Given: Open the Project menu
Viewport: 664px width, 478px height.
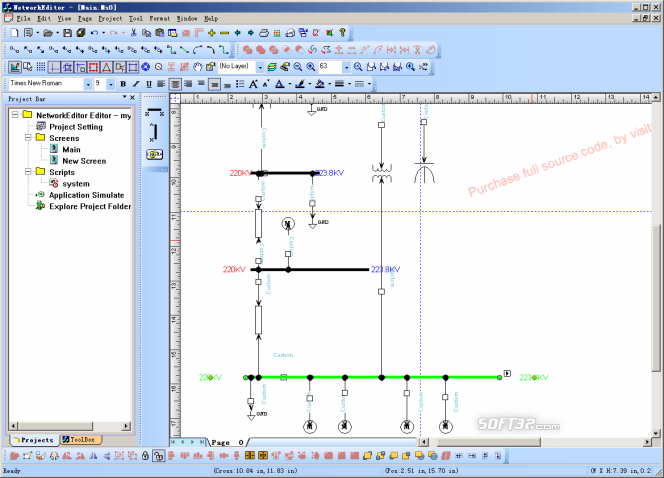Looking at the screenshot, I should (x=110, y=19).
